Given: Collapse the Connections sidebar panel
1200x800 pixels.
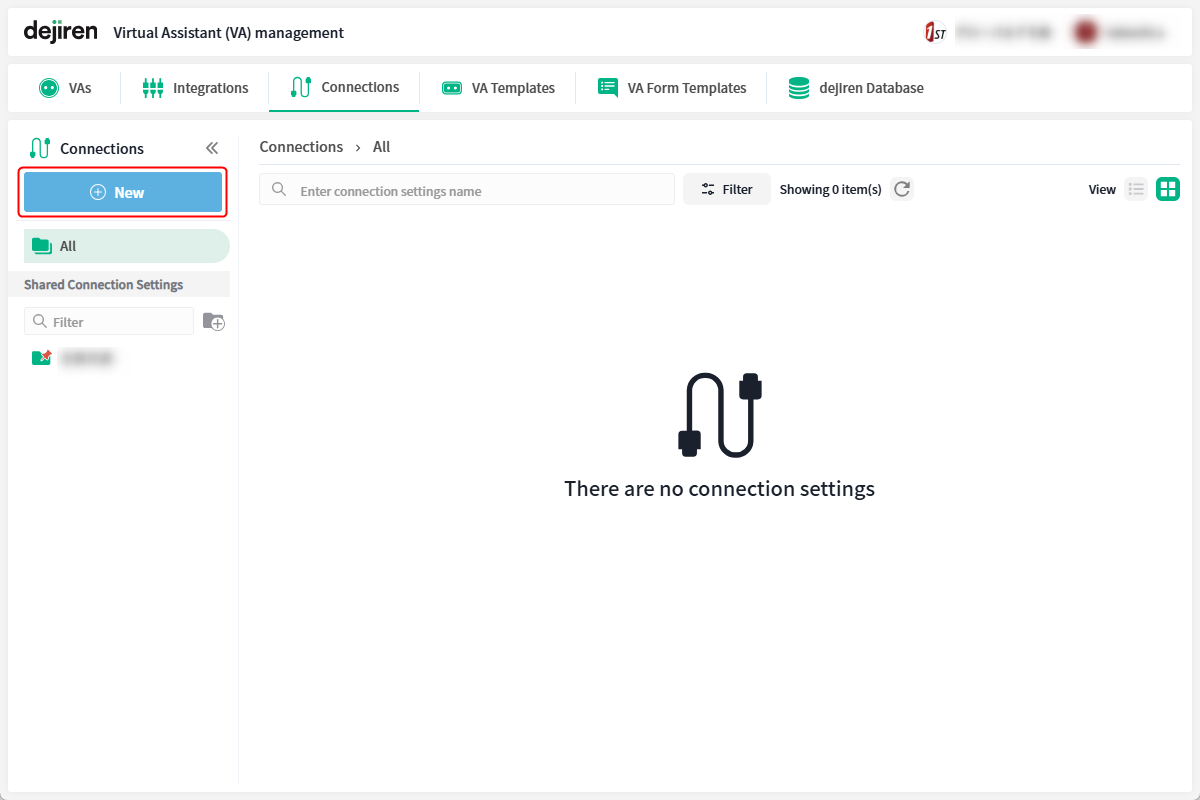Looking at the screenshot, I should click(x=212, y=148).
